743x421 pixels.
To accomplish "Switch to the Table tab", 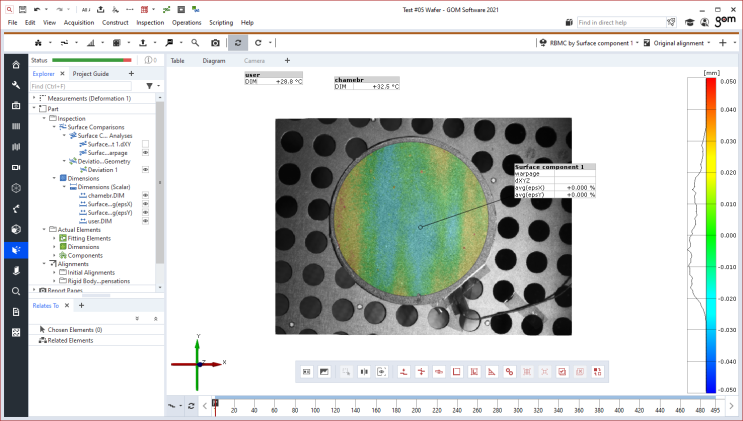I will pos(177,61).
